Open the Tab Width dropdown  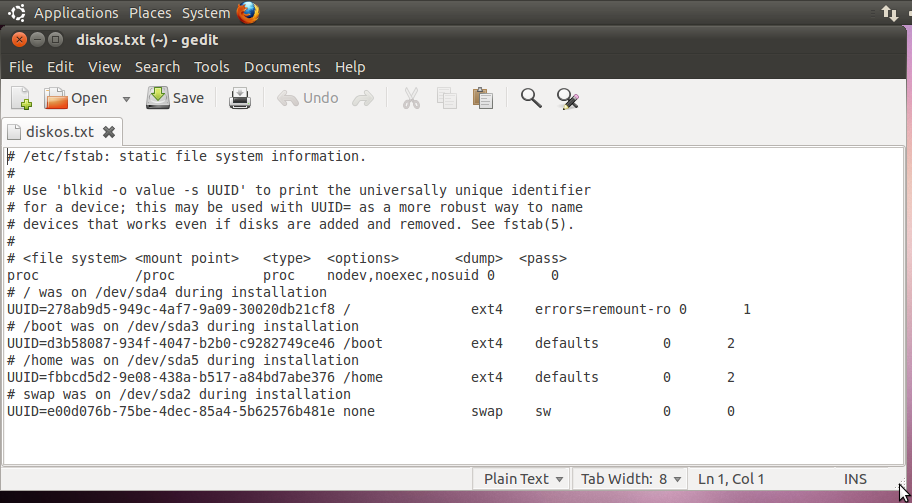point(630,479)
